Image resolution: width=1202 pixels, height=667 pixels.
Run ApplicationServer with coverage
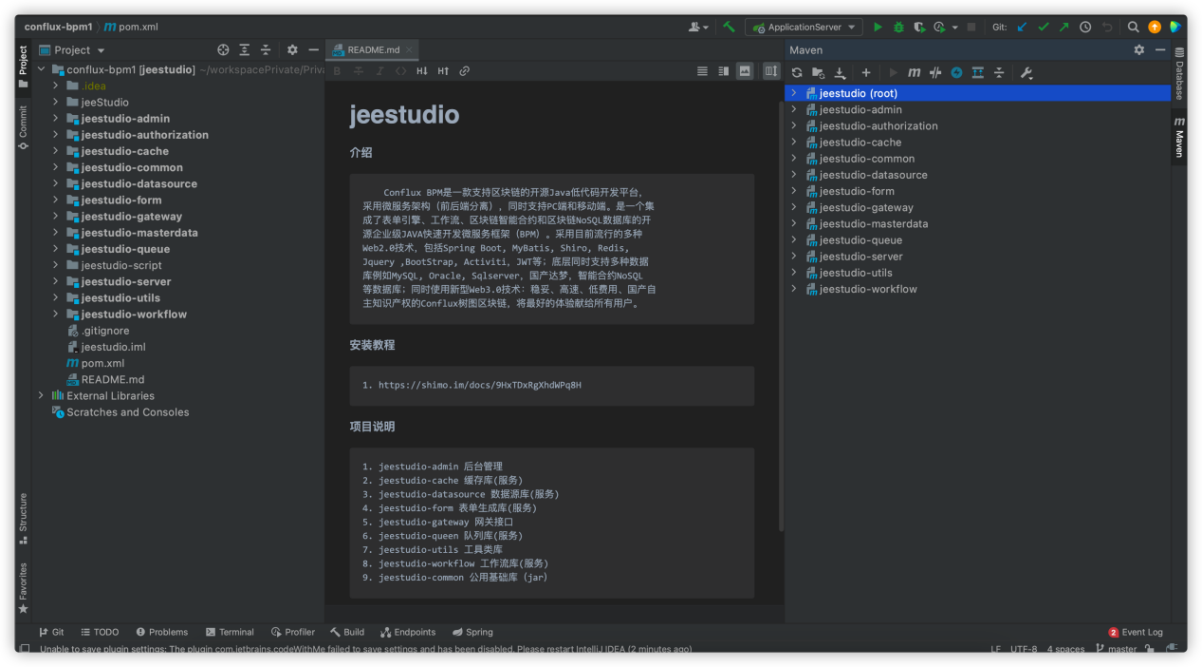(919, 27)
